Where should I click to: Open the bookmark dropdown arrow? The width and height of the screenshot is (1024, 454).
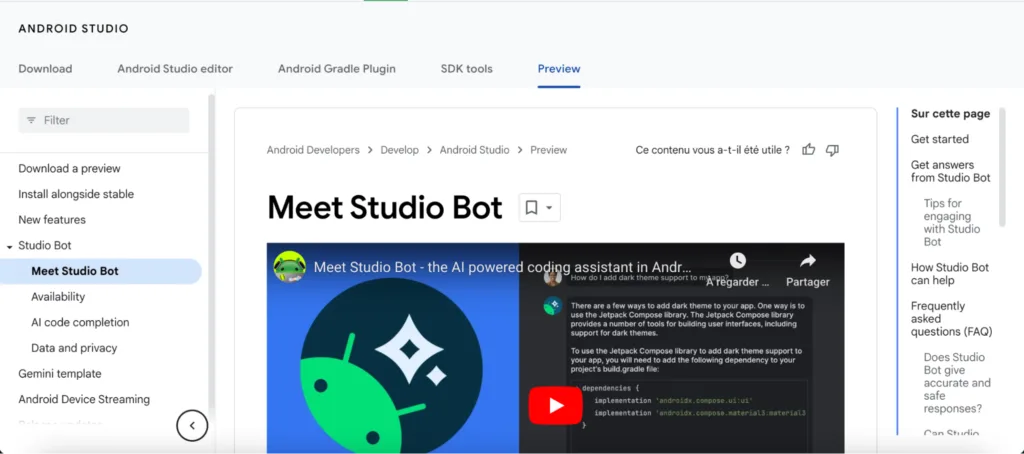(x=549, y=208)
